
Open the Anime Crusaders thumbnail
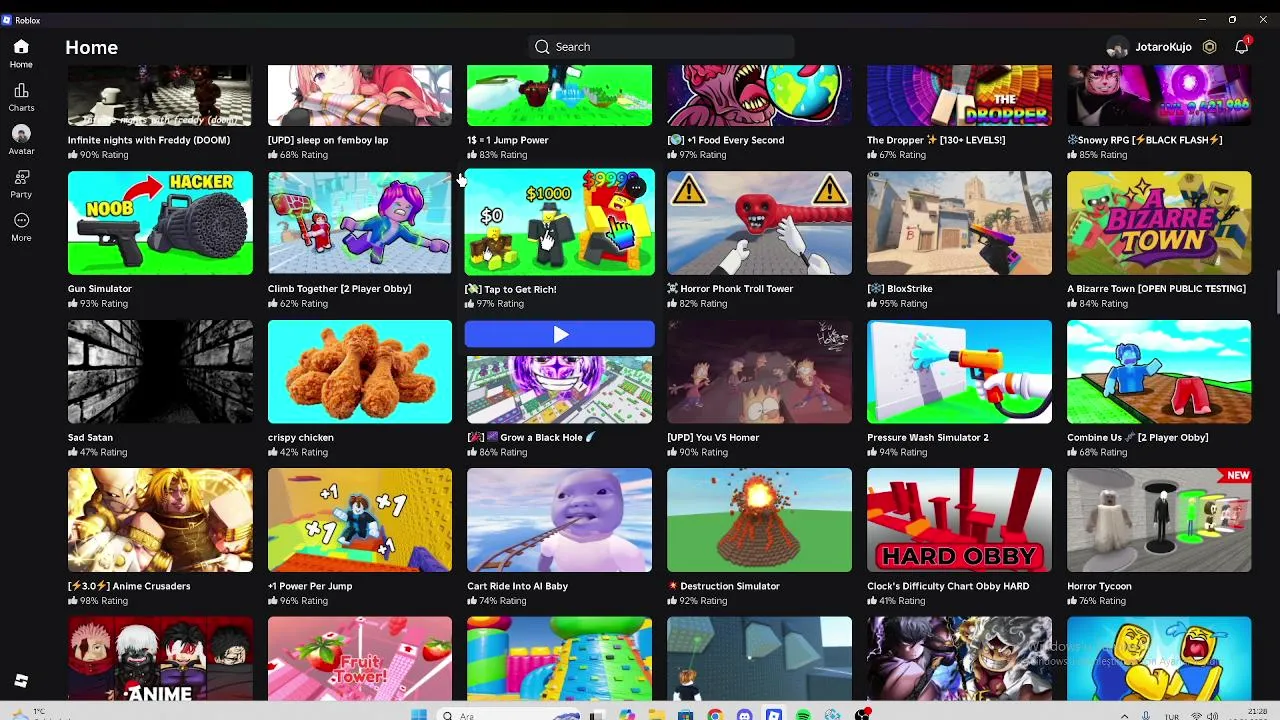[x=160, y=520]
